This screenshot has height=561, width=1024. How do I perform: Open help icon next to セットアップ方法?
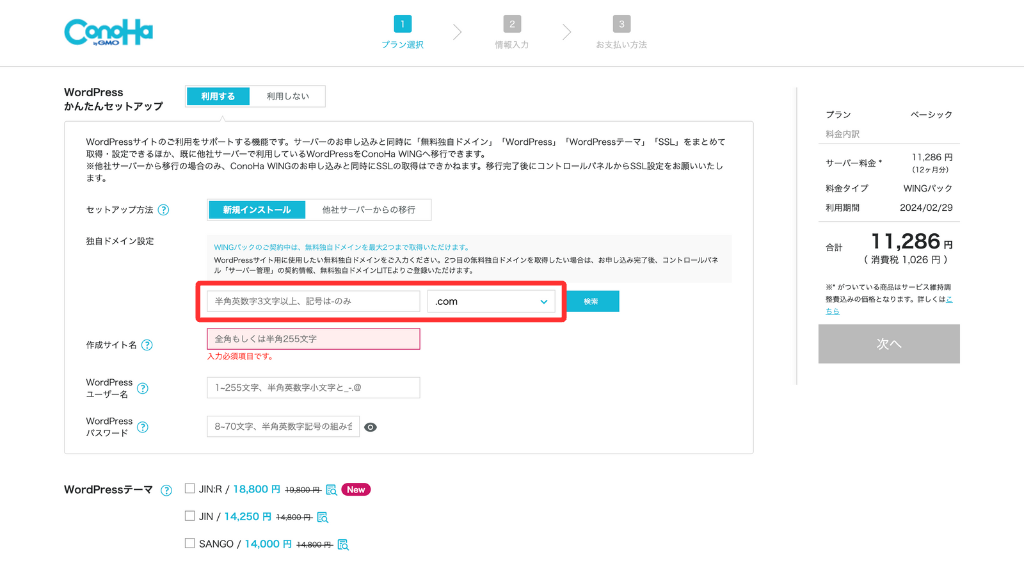pyautogui.click(x=164, y=210)
